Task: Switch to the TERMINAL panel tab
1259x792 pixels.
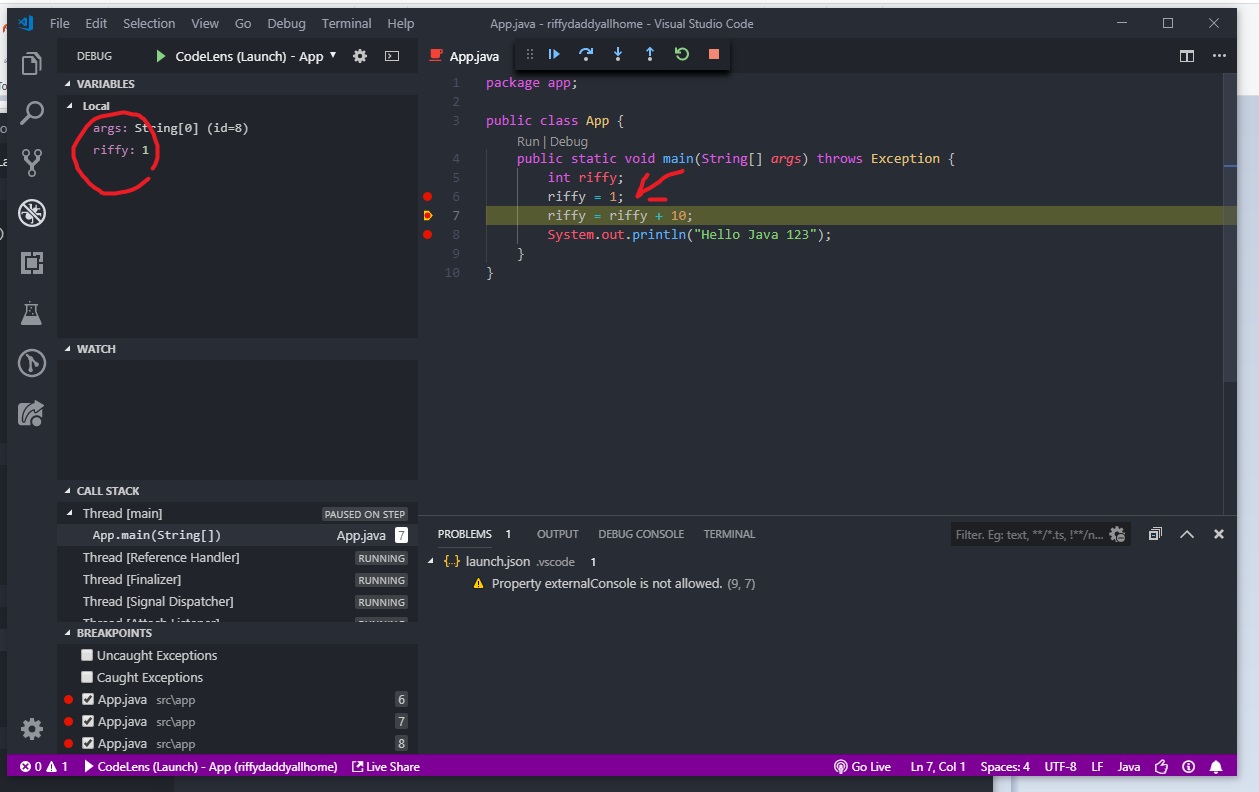Action: 729,534
